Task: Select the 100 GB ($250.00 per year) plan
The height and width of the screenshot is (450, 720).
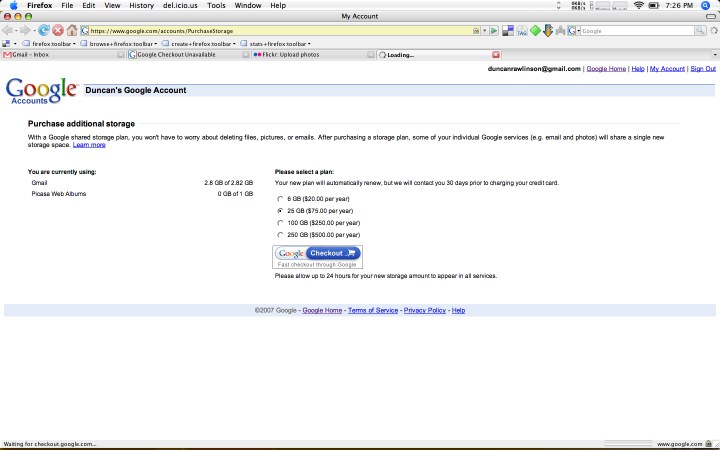Action: point(280,223)
